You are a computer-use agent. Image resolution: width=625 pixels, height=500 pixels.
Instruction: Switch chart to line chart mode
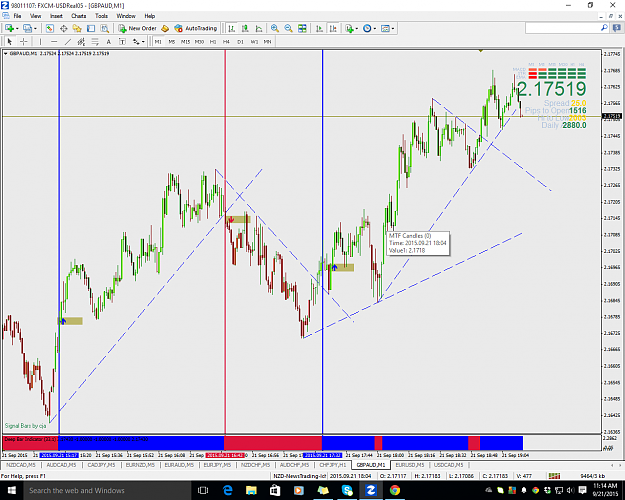tap(259, 28)
